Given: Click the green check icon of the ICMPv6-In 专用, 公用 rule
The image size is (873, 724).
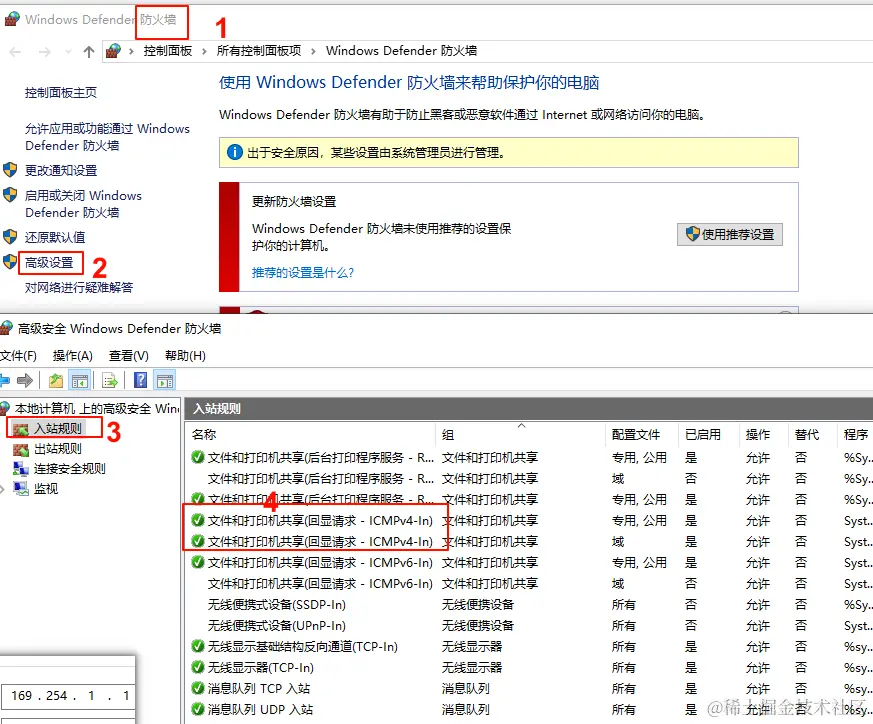Looking at the screenshot, I should (x=198, y=562).
